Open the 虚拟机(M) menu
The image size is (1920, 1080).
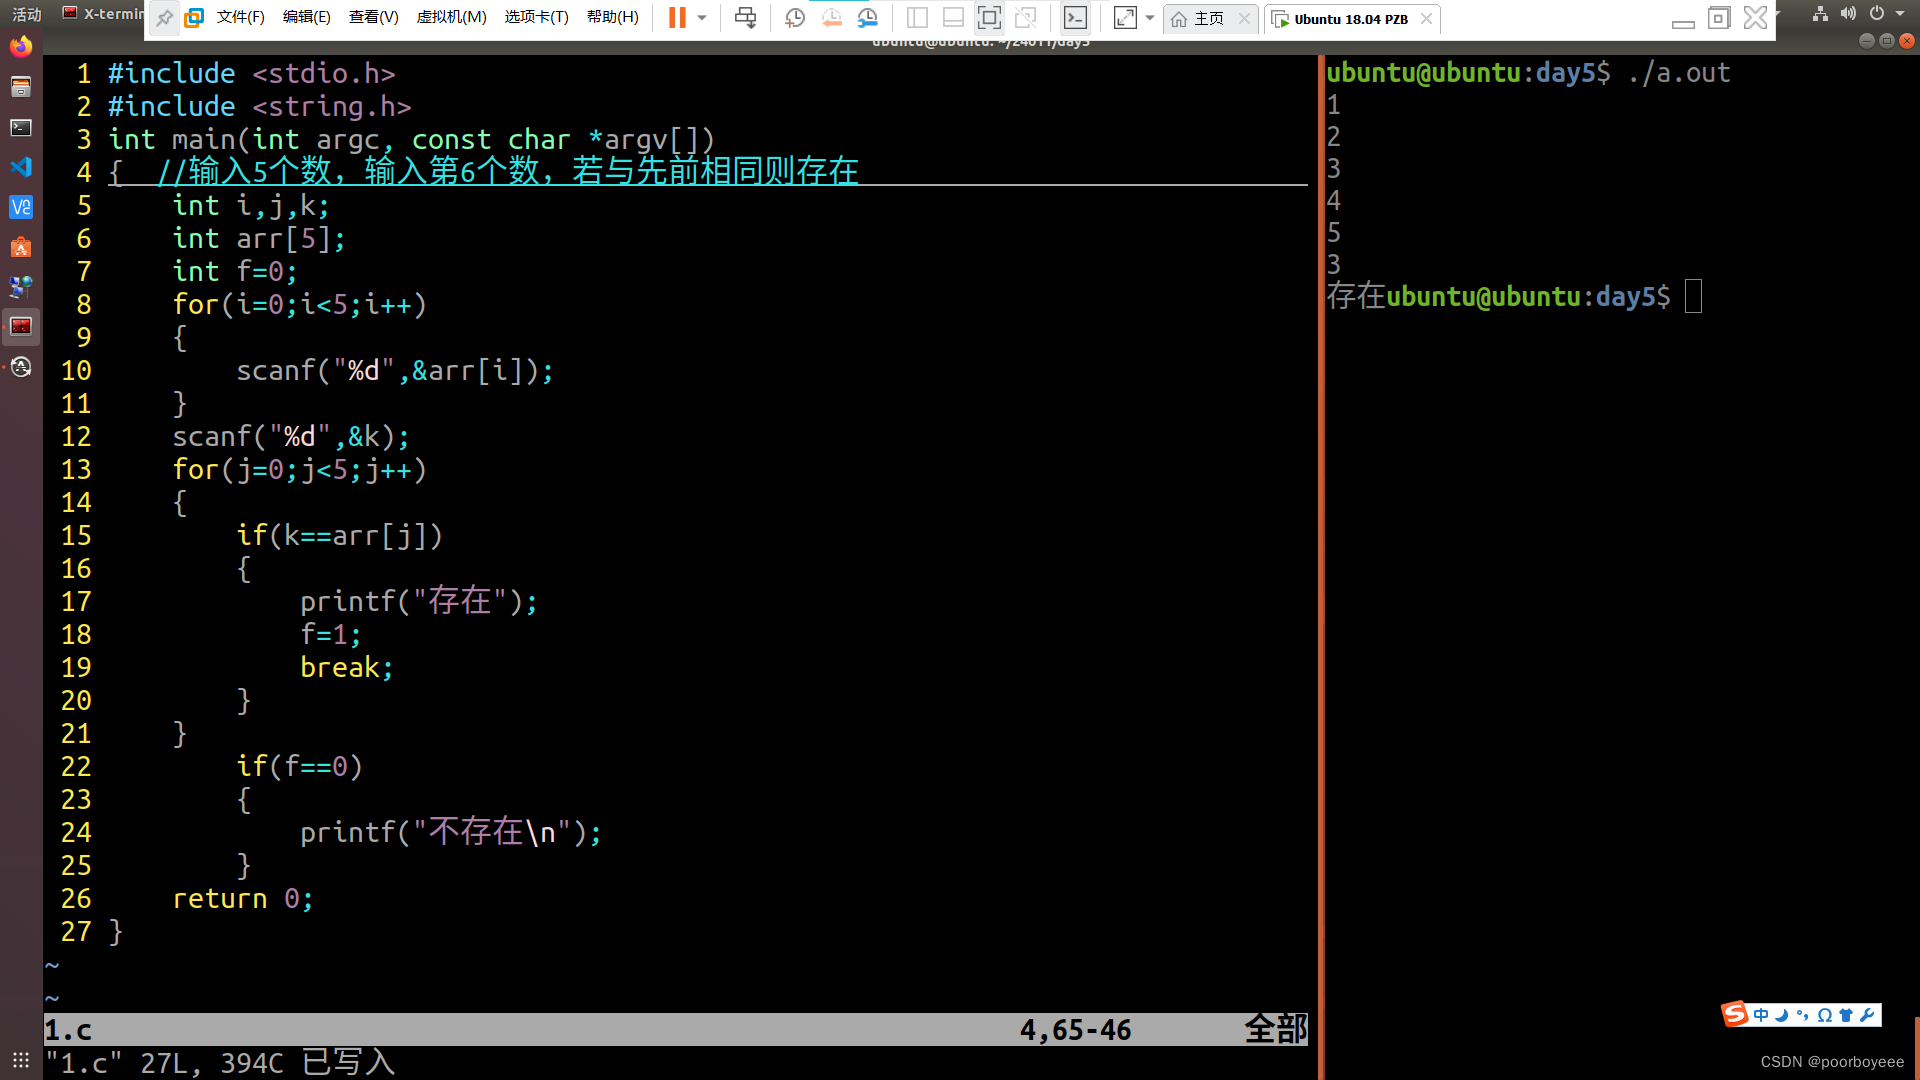(x=451, y=17)
